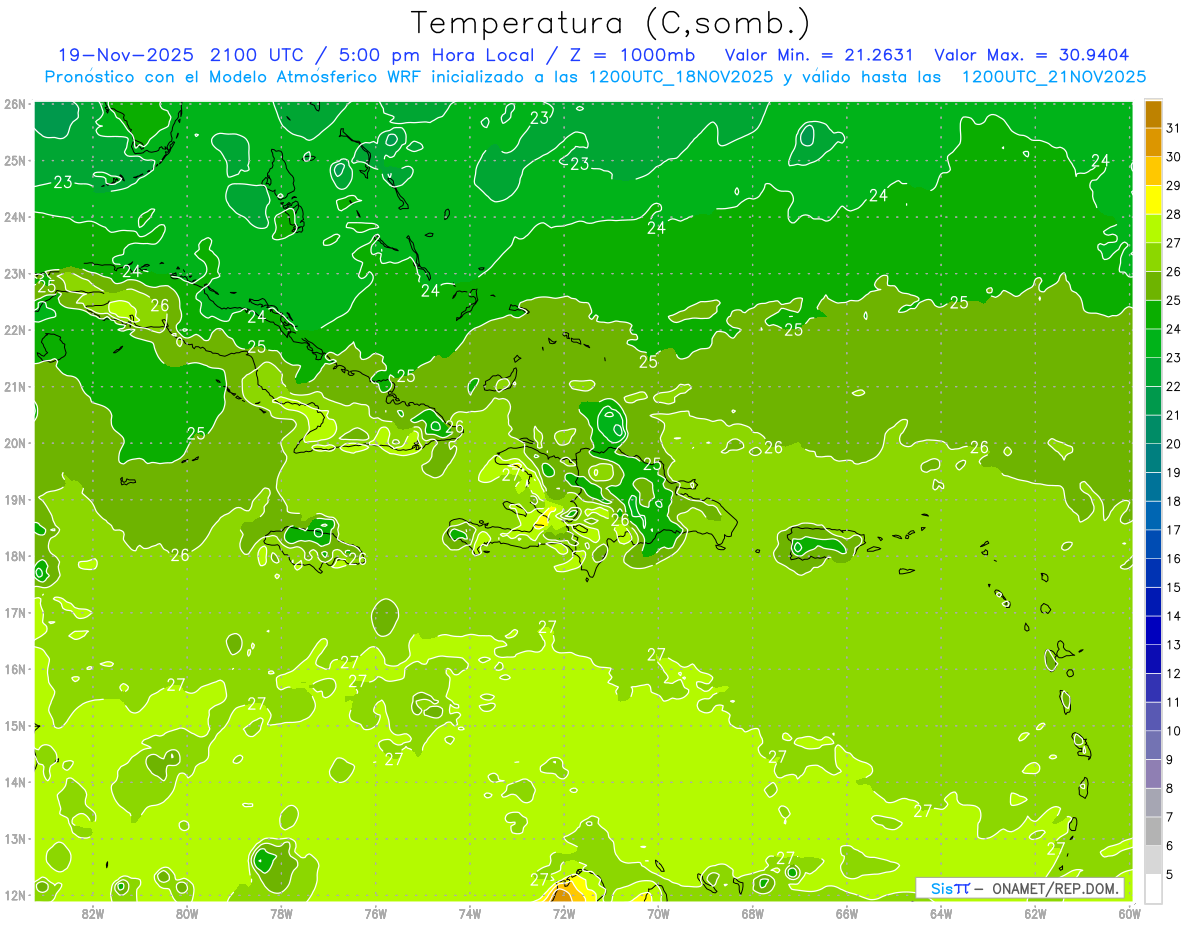This screenshot has height=927, width=1200.
Task: Click the 'Valor Min. = 21.2631' readout
Action: tap(819, 55)
